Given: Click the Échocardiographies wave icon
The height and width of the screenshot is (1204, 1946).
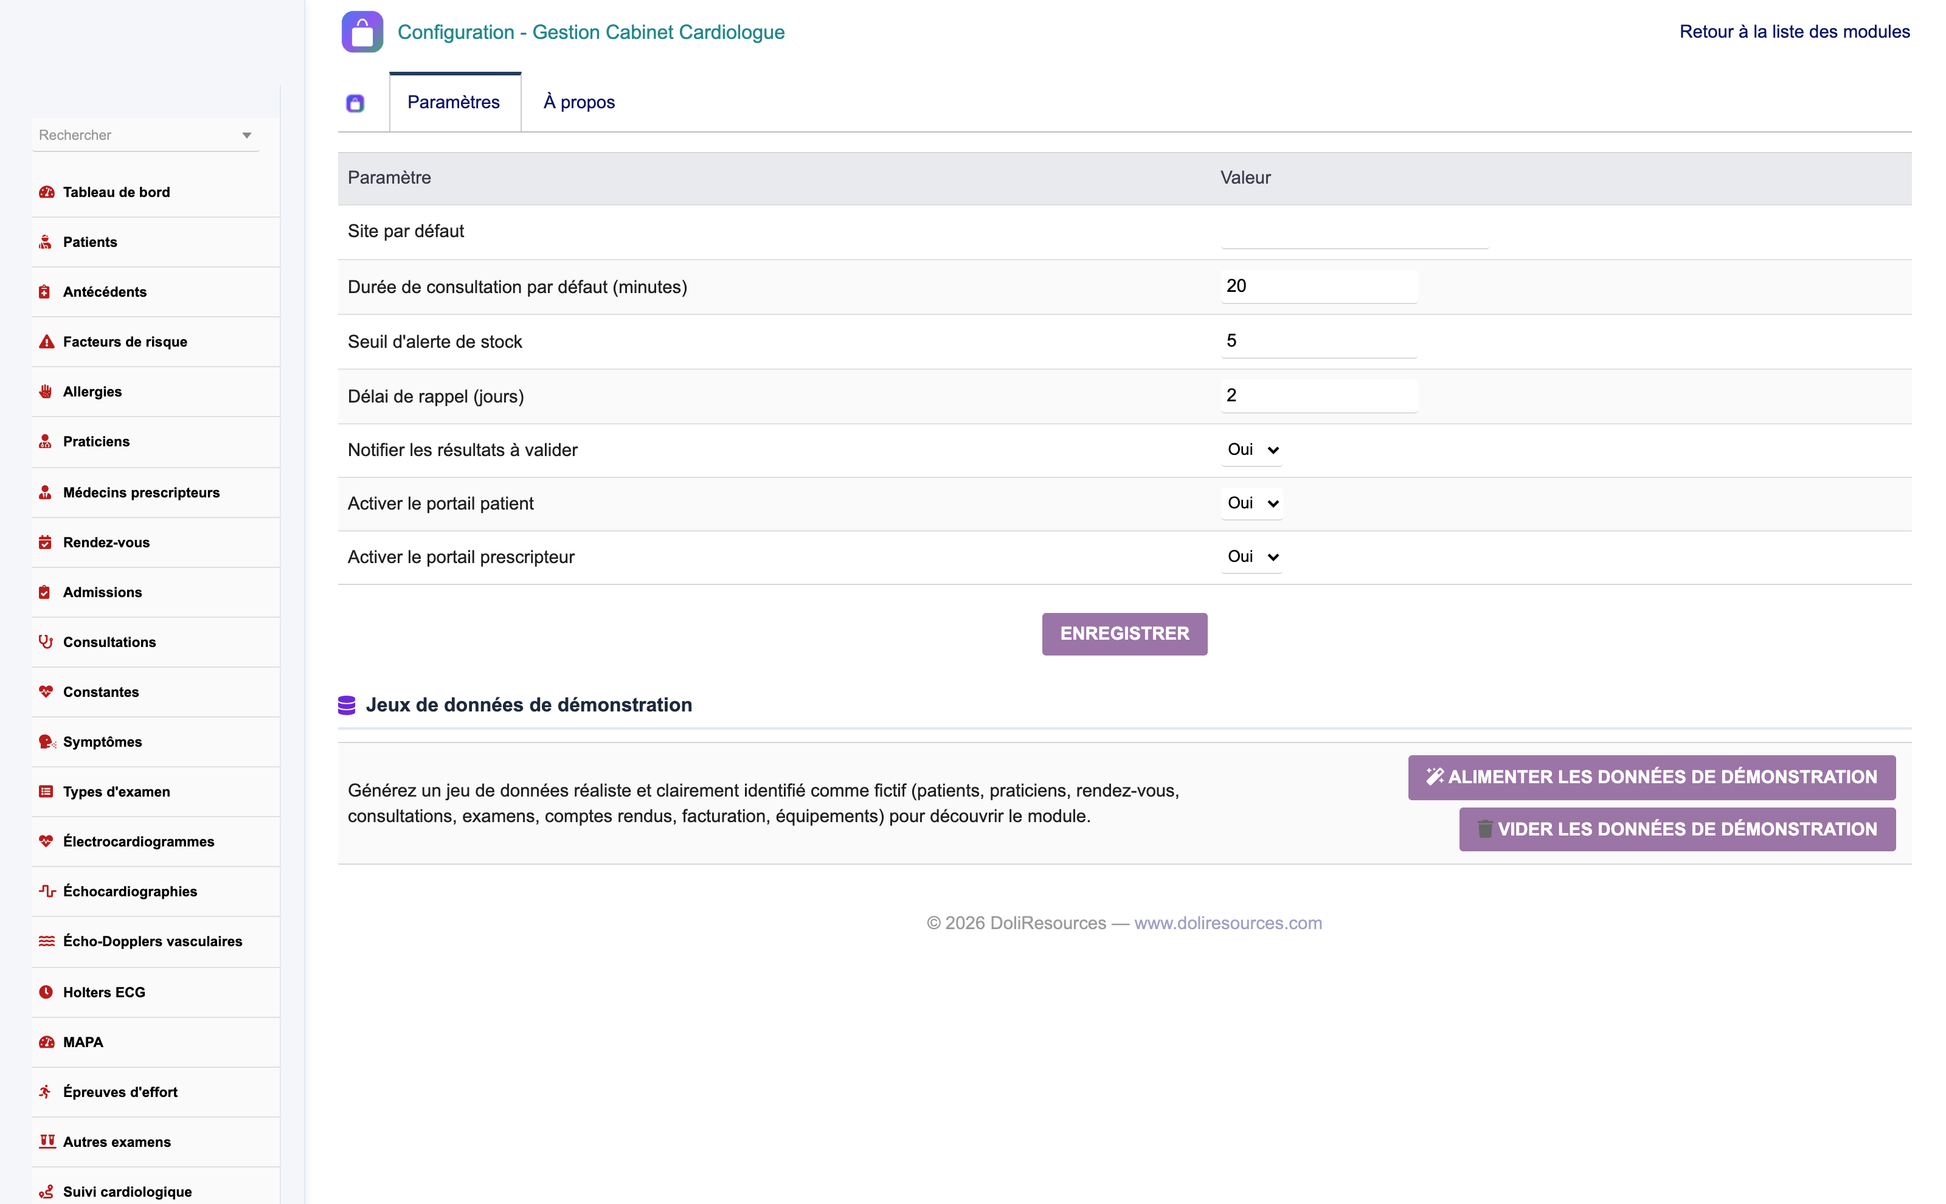Looking at the screenshot, I should [46, 892].
